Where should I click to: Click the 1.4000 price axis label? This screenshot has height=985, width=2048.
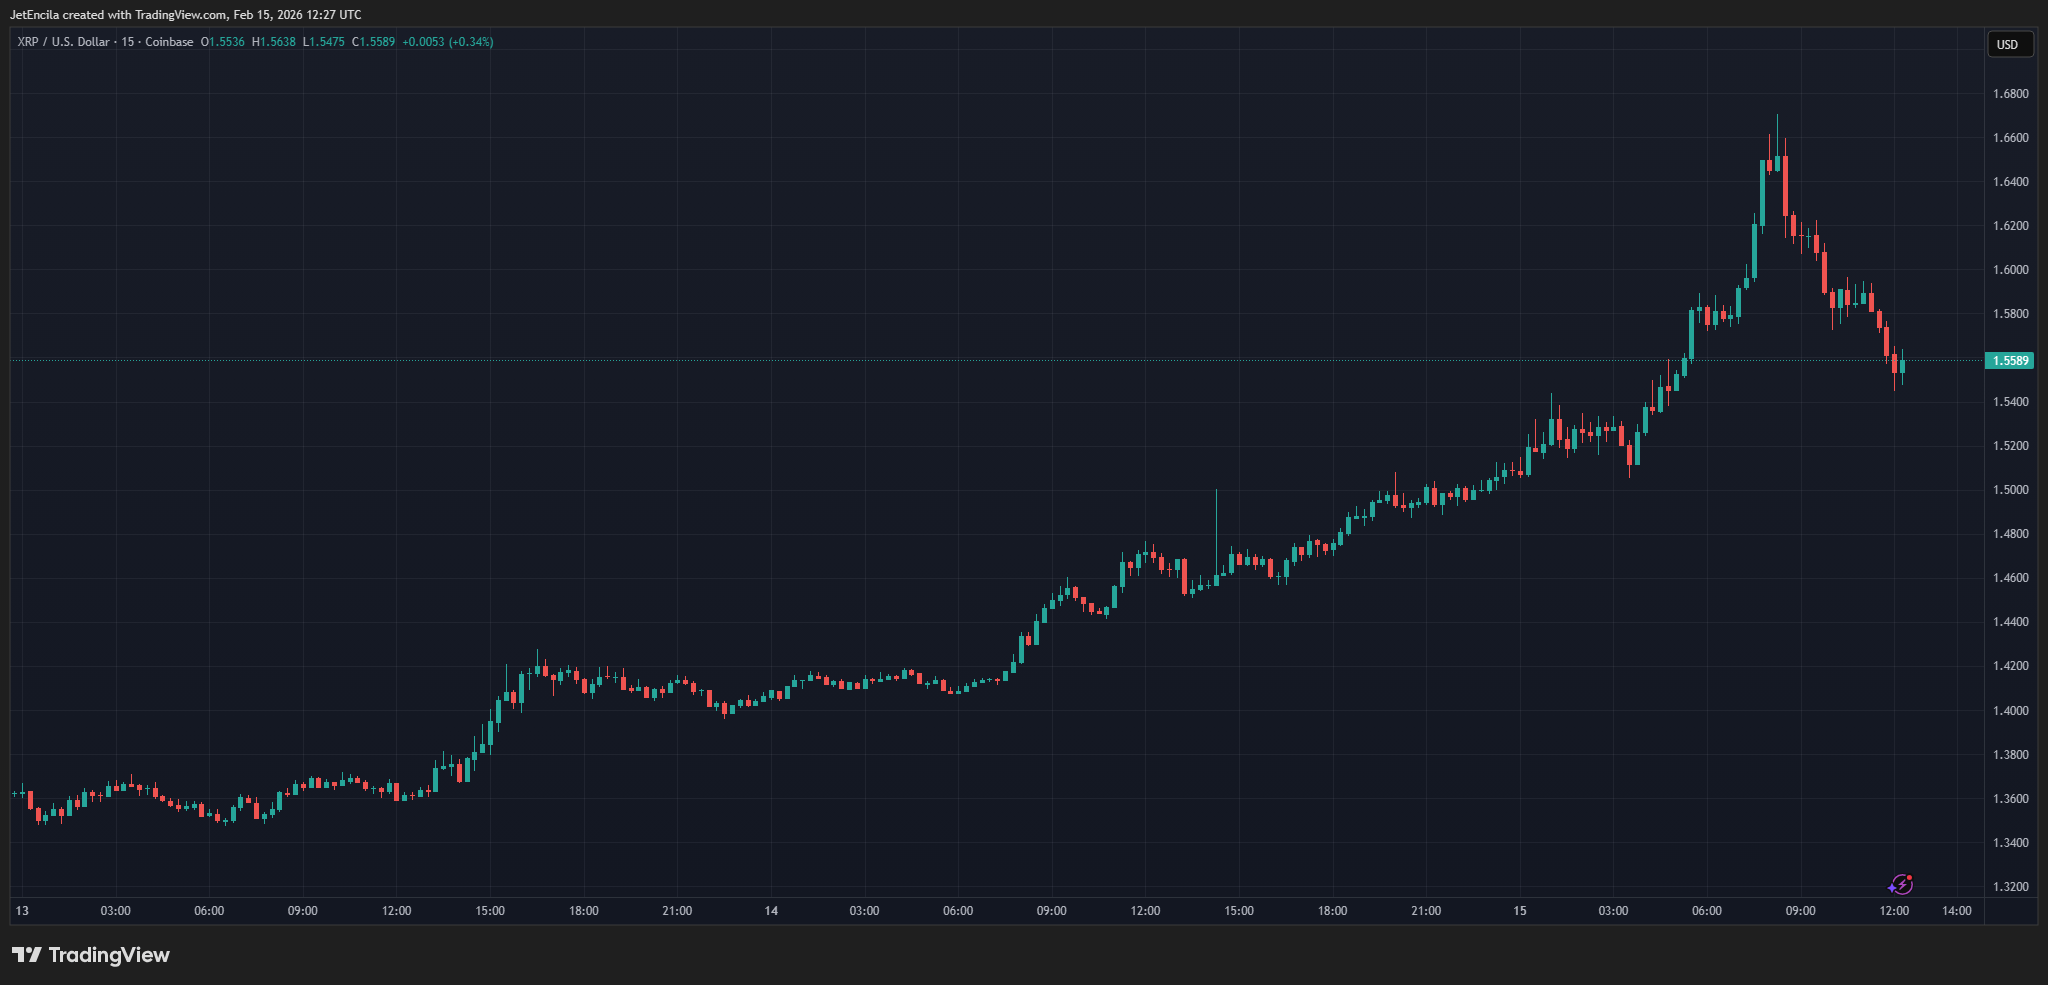(x=2010, y=711)
